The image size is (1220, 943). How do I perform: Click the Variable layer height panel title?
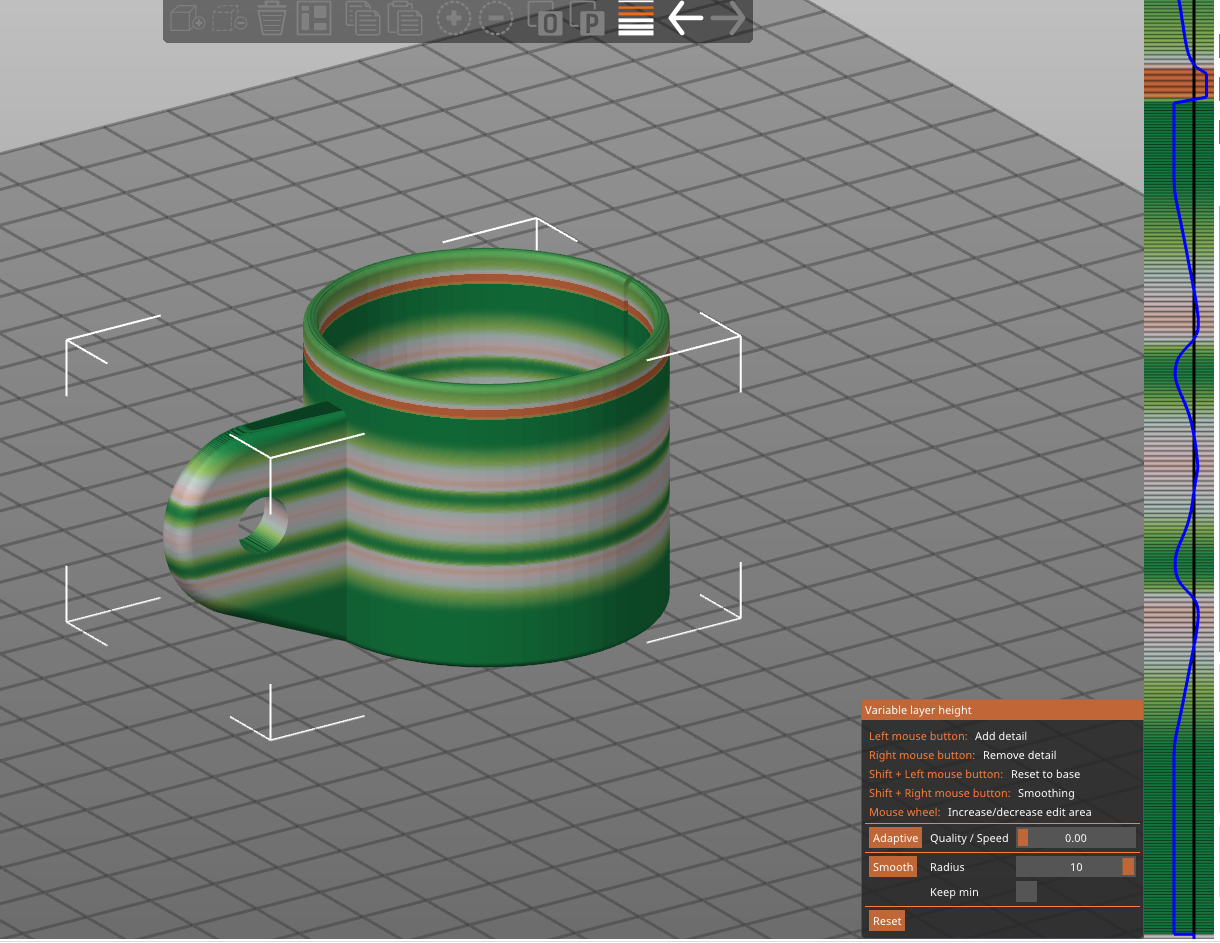click(x=918, y=710)
